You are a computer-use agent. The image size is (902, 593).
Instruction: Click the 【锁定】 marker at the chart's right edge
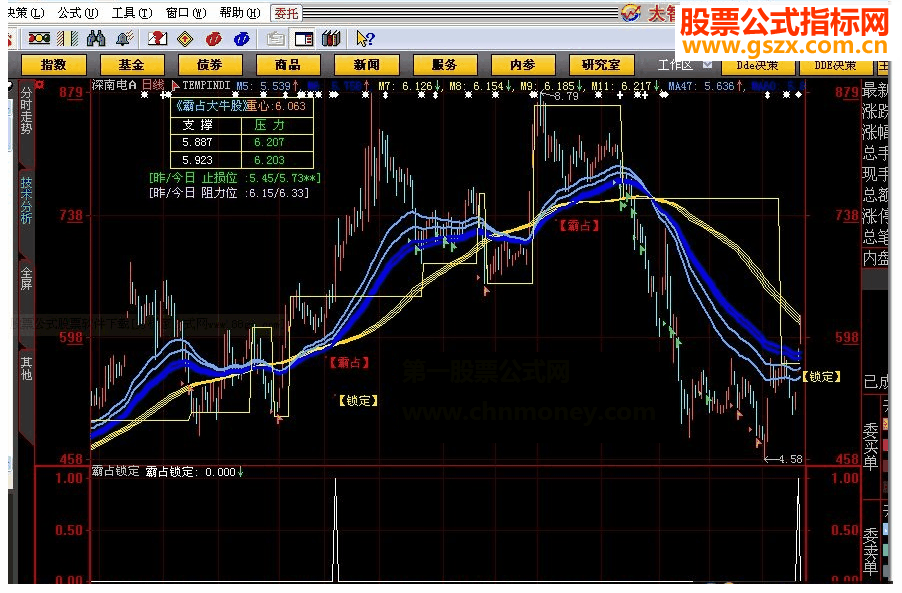point(823,377)
